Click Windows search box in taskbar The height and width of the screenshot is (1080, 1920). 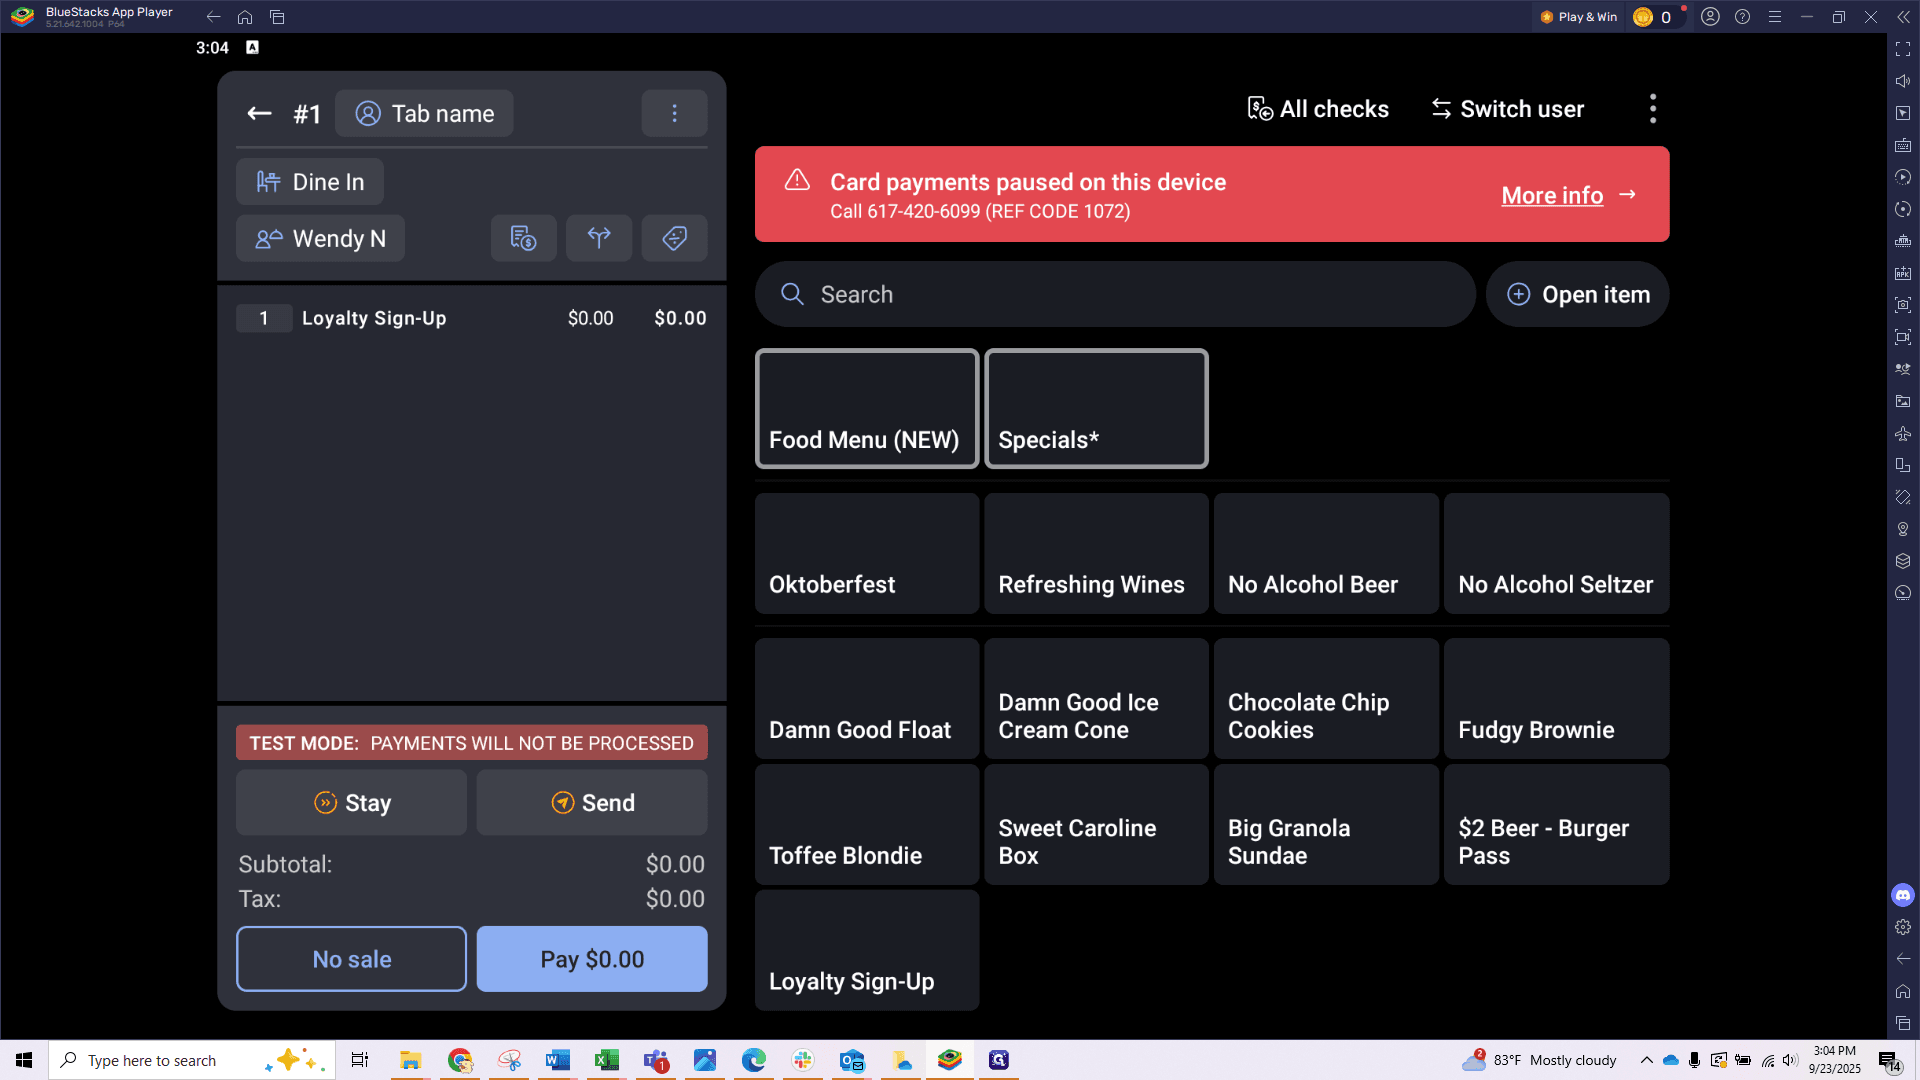pyautogui.click(x=190, y=1060)
